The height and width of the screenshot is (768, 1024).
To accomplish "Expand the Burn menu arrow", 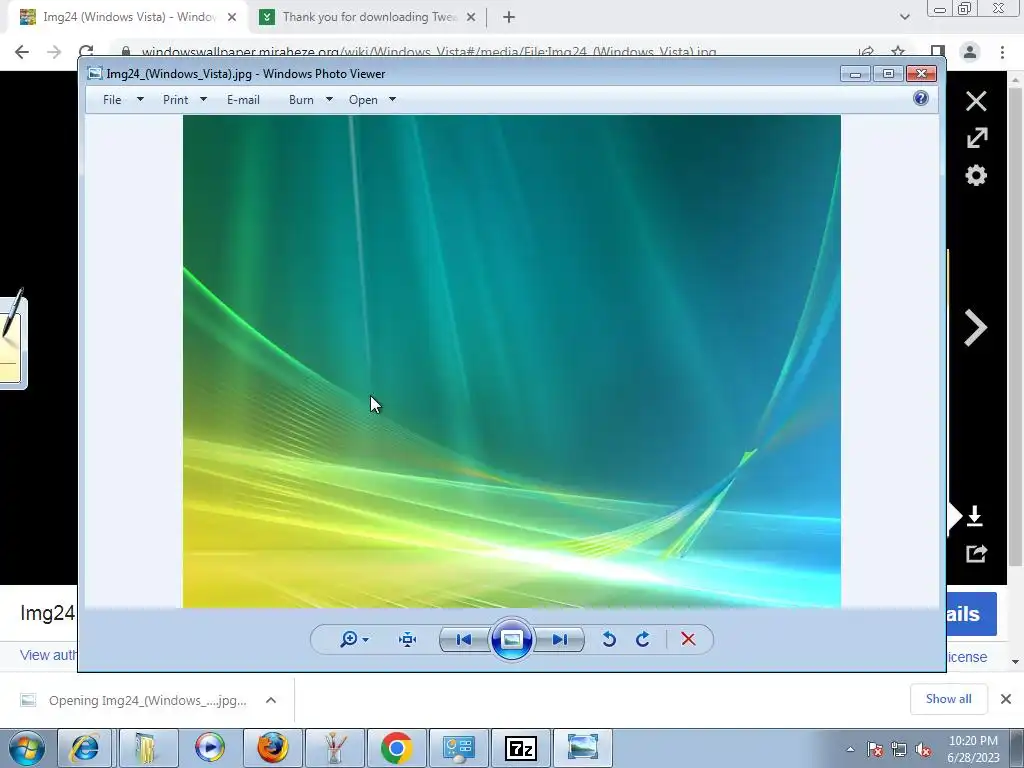I will [x=329, y=100].
